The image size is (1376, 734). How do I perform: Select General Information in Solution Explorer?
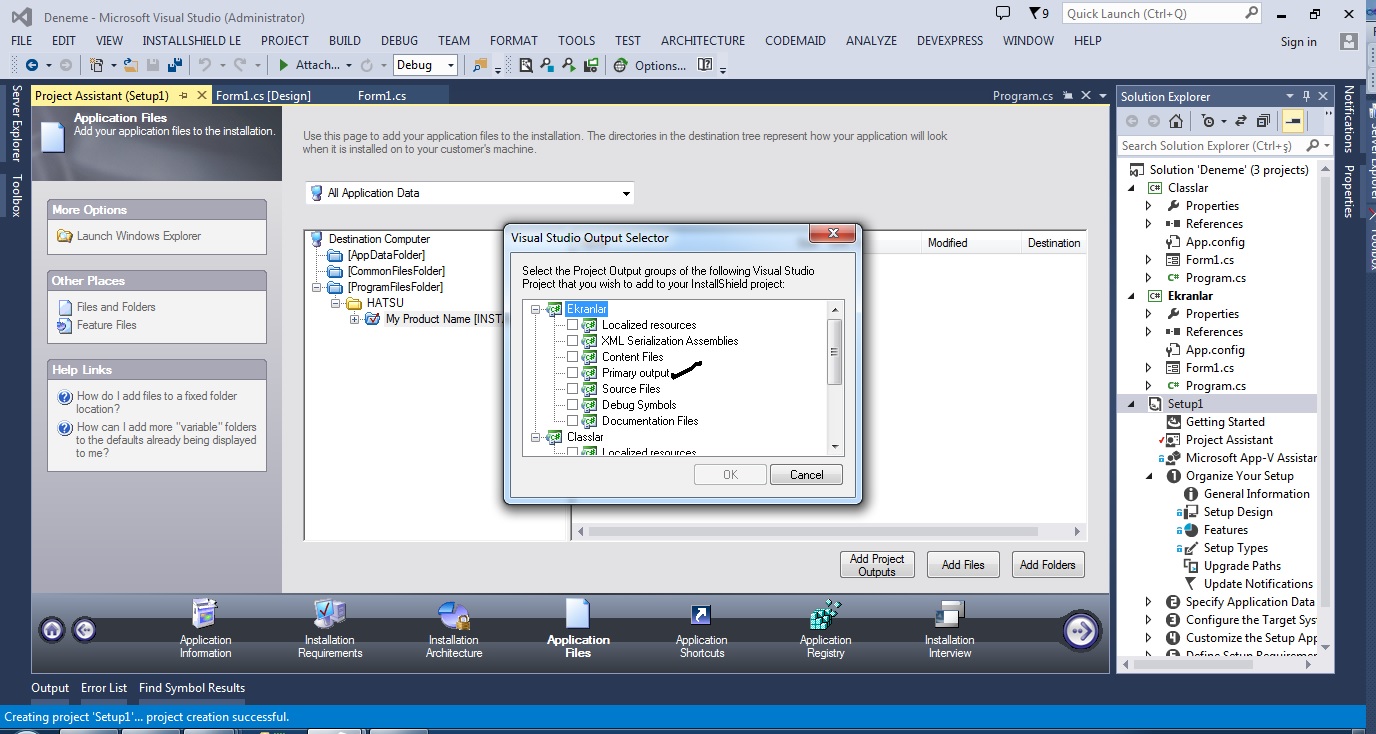pyautogui.click(x=1257, y=494)
